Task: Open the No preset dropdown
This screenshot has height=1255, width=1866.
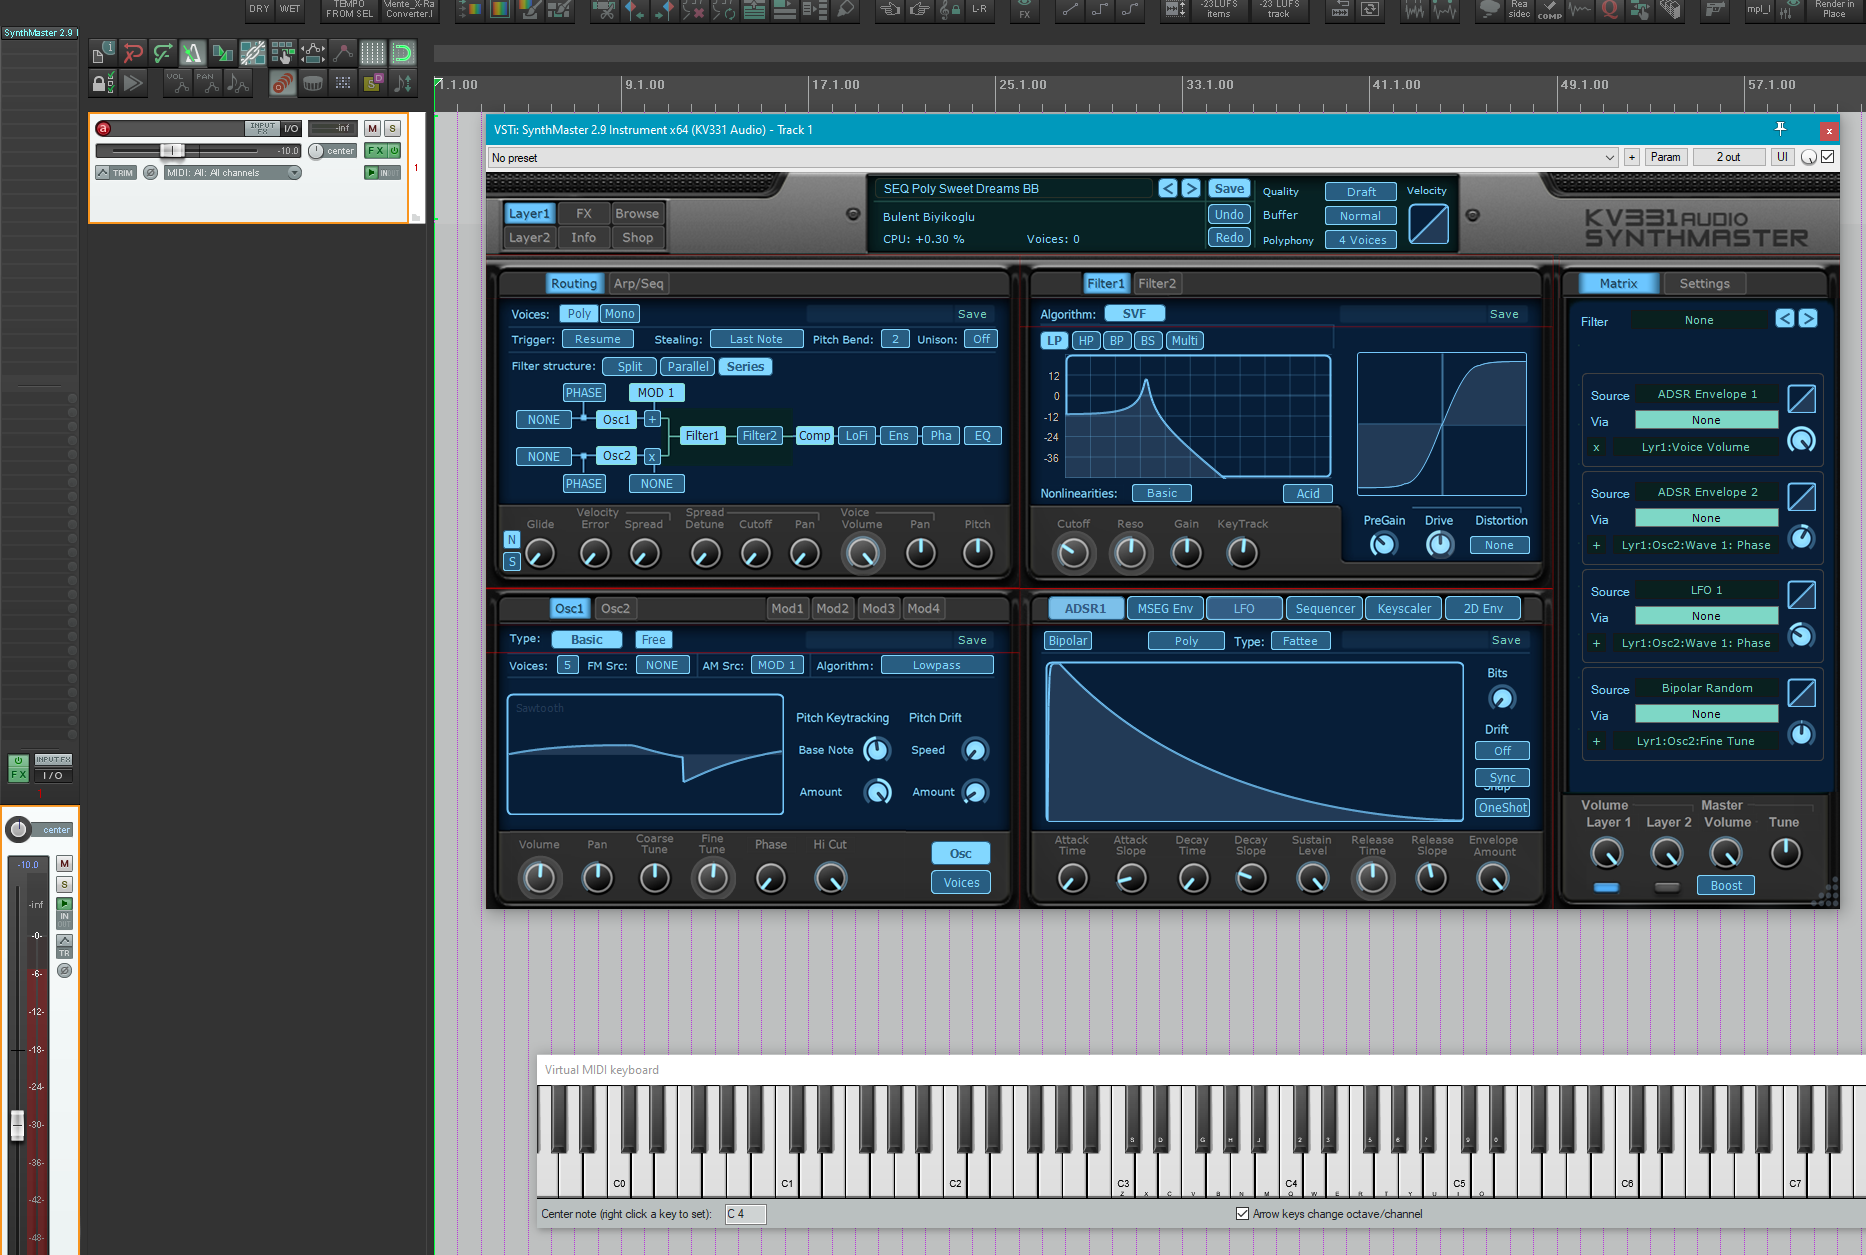Action: coord(1052,157)
